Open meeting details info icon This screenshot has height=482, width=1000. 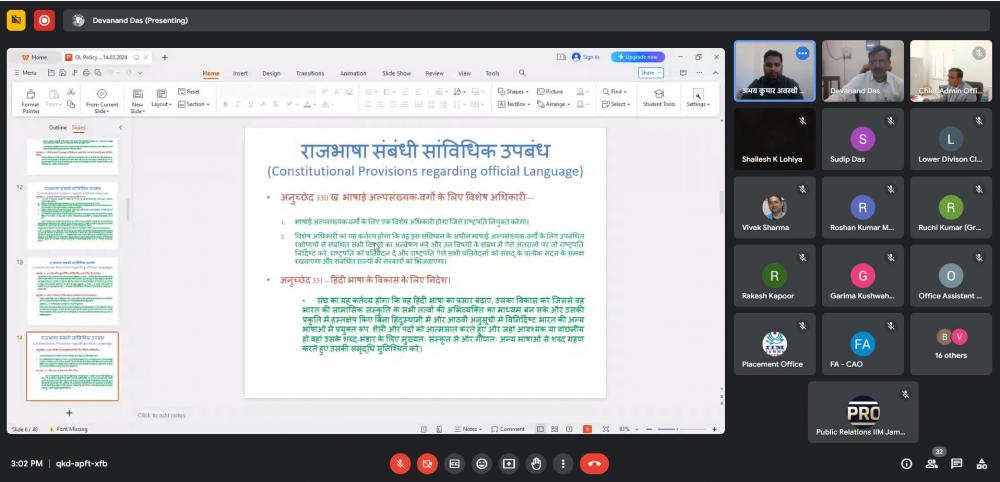coord(907,464)
